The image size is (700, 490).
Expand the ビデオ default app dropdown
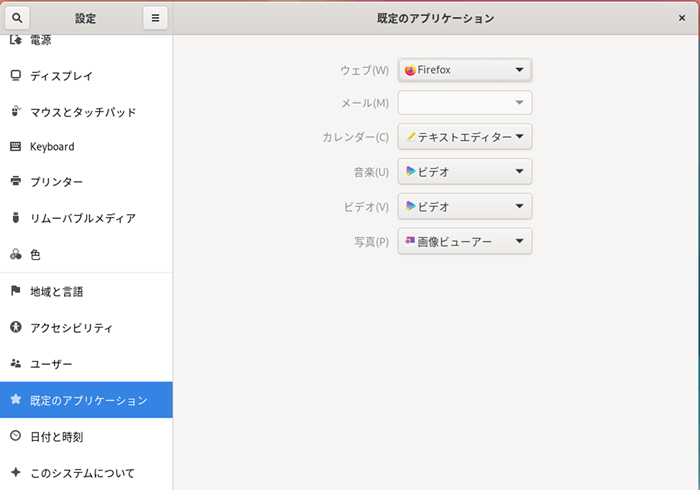point(465,207)
